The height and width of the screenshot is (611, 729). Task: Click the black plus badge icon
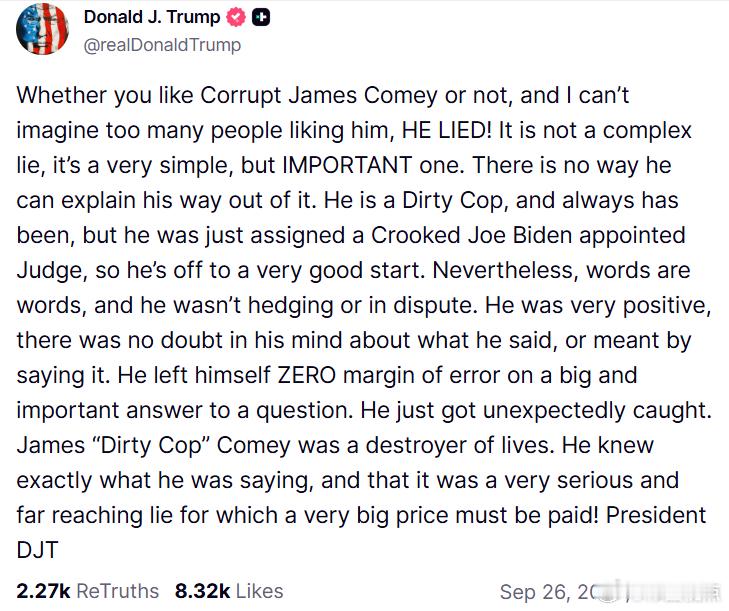pyautogui.click(x=261, y=17)
